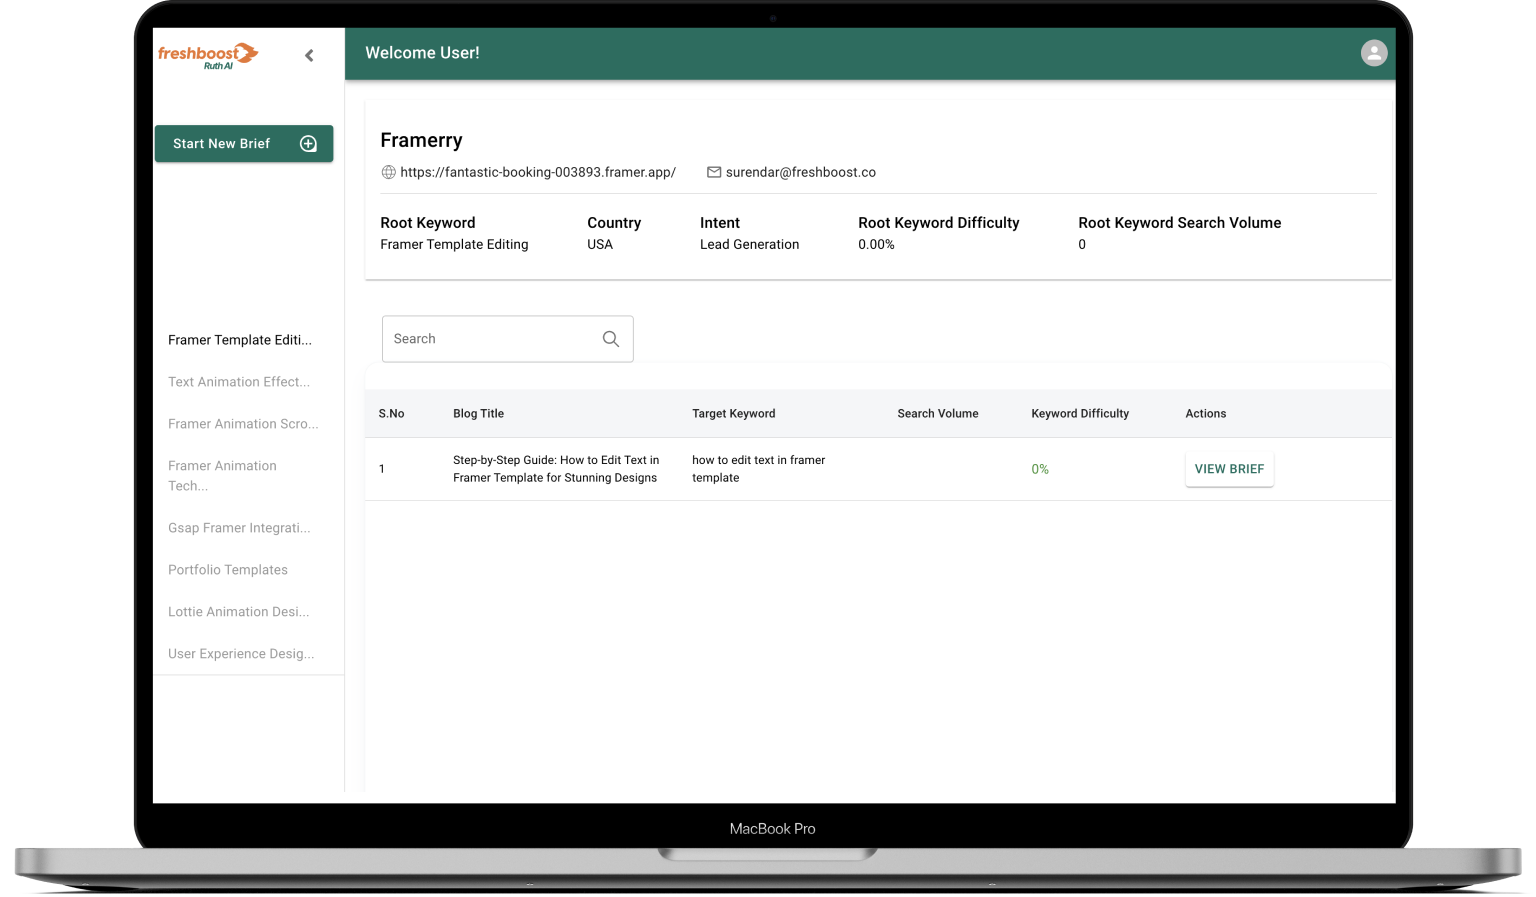This screenshot has height=897, width=1536.
Task: Open Portfolio Templates sidebar item
Action: 228,570
